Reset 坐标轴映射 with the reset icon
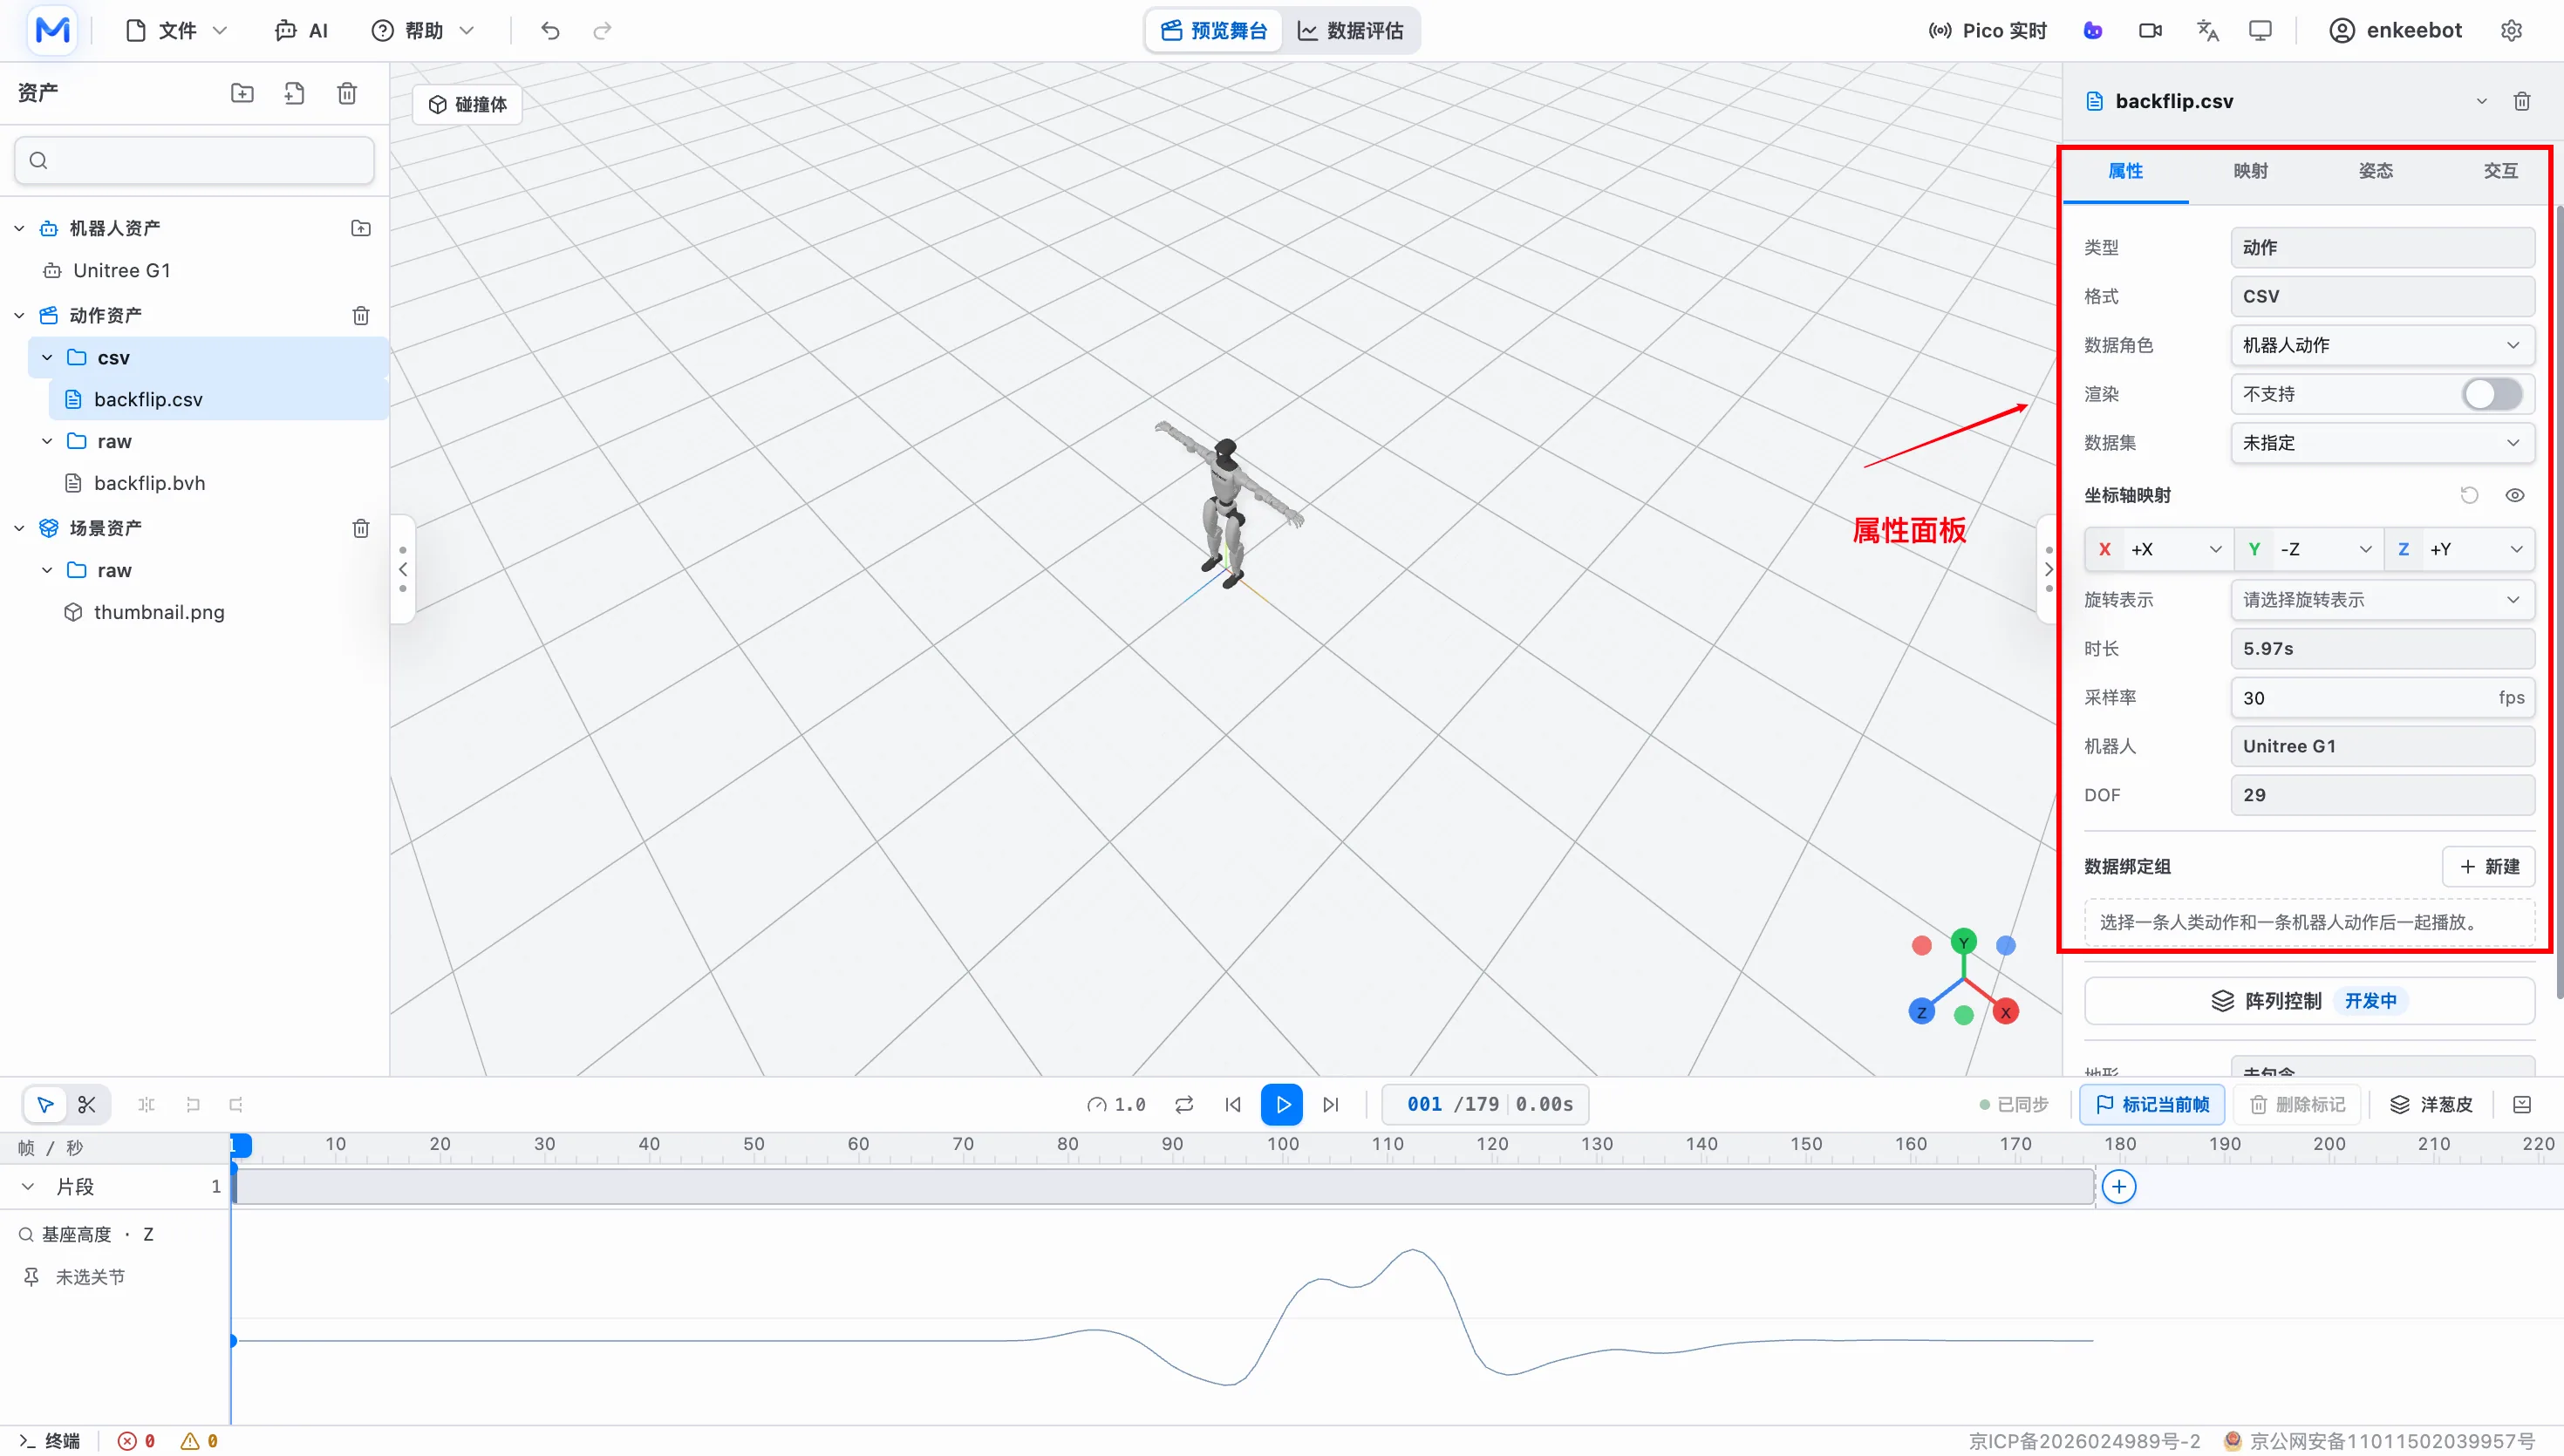2564x1456 pixels. tap(2469, 495)
